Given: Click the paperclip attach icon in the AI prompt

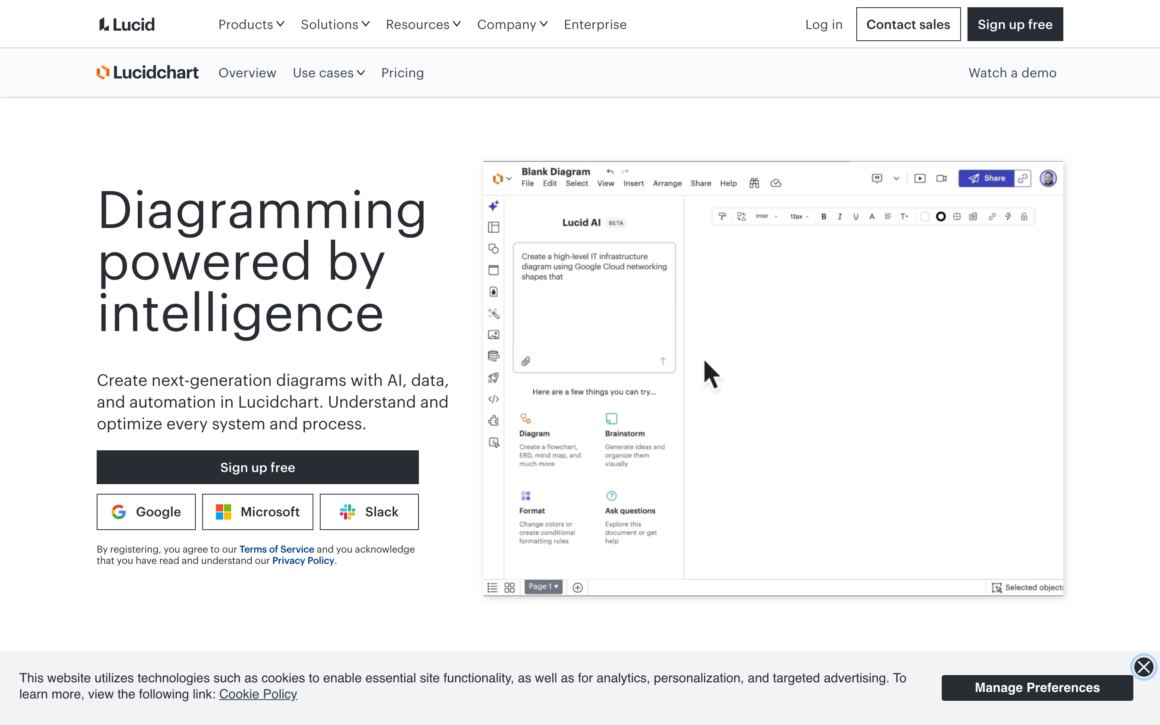Looking at the screenshot, I should [526, 362].
